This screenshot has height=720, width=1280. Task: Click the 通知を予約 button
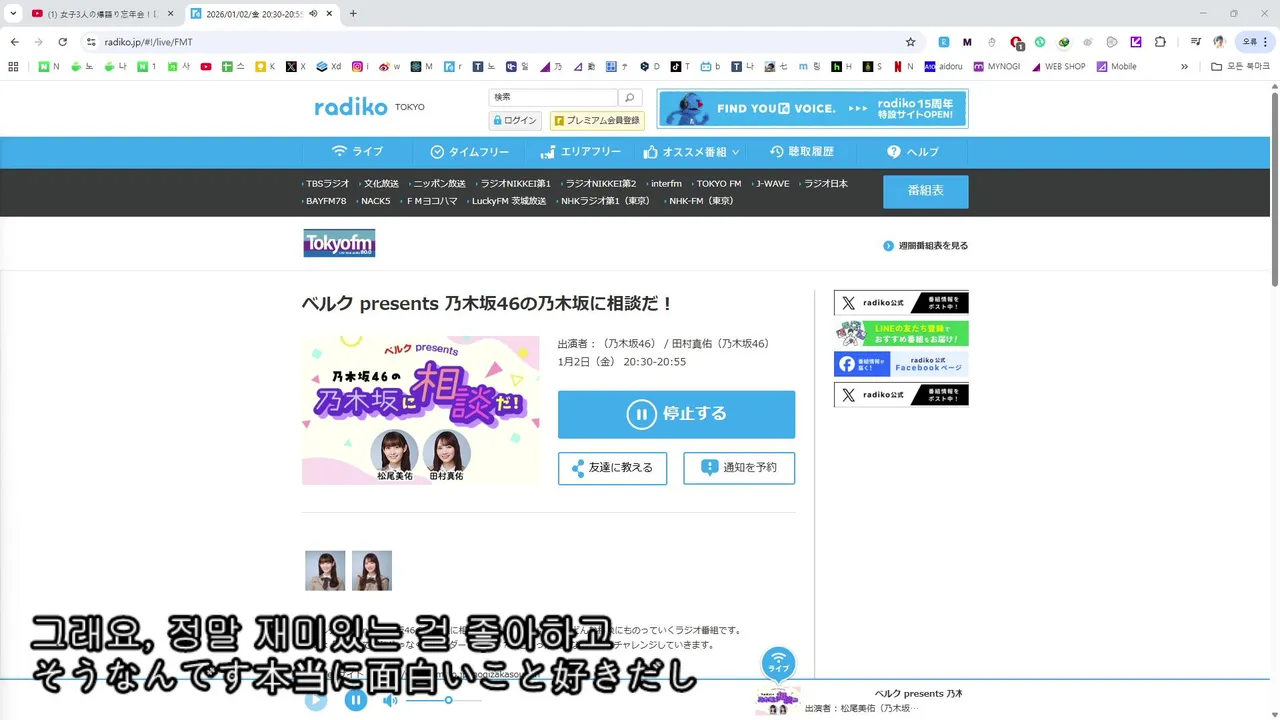[x=739, y=468]
